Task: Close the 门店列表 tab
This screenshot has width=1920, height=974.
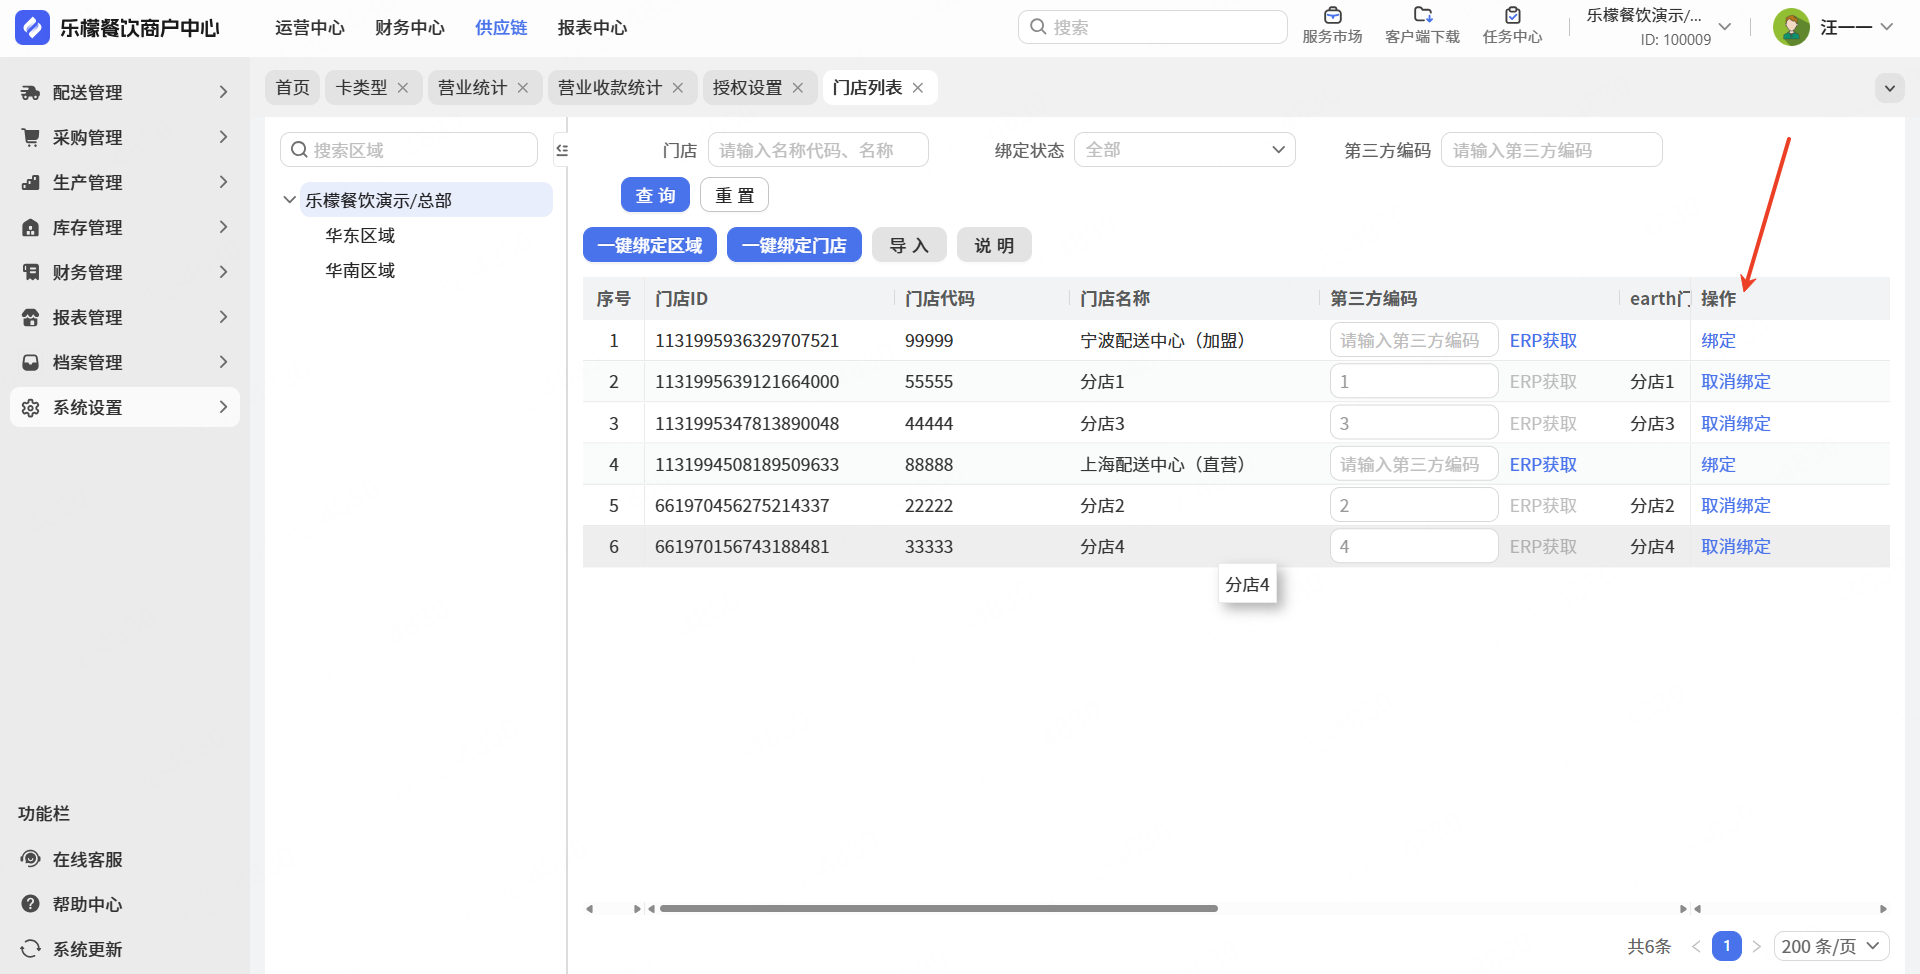Action: tap(918, 88)
